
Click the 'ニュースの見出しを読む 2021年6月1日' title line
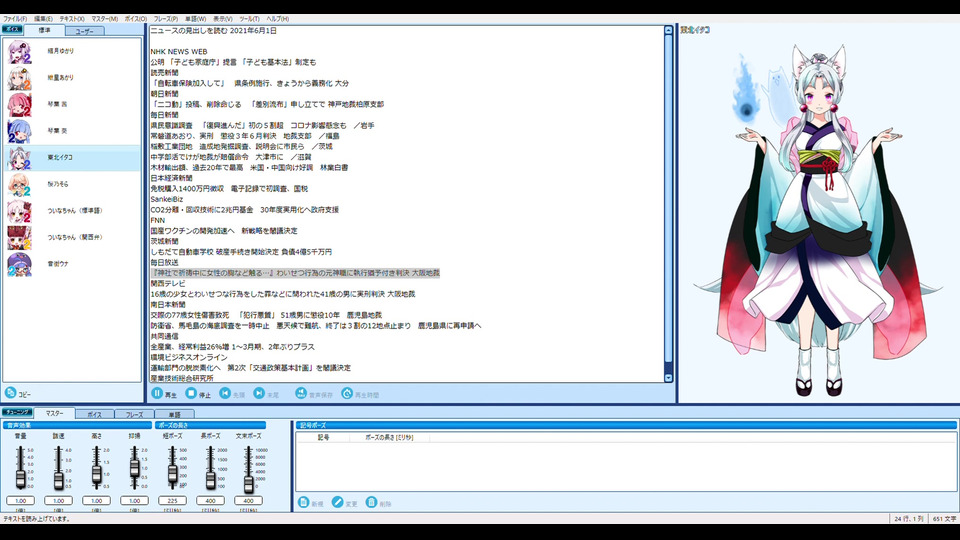tap(214, 31)
